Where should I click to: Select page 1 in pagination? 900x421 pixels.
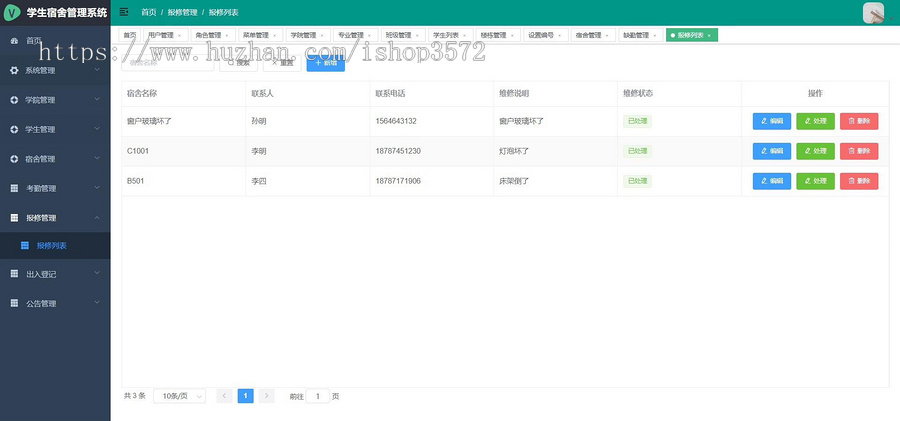245,396
